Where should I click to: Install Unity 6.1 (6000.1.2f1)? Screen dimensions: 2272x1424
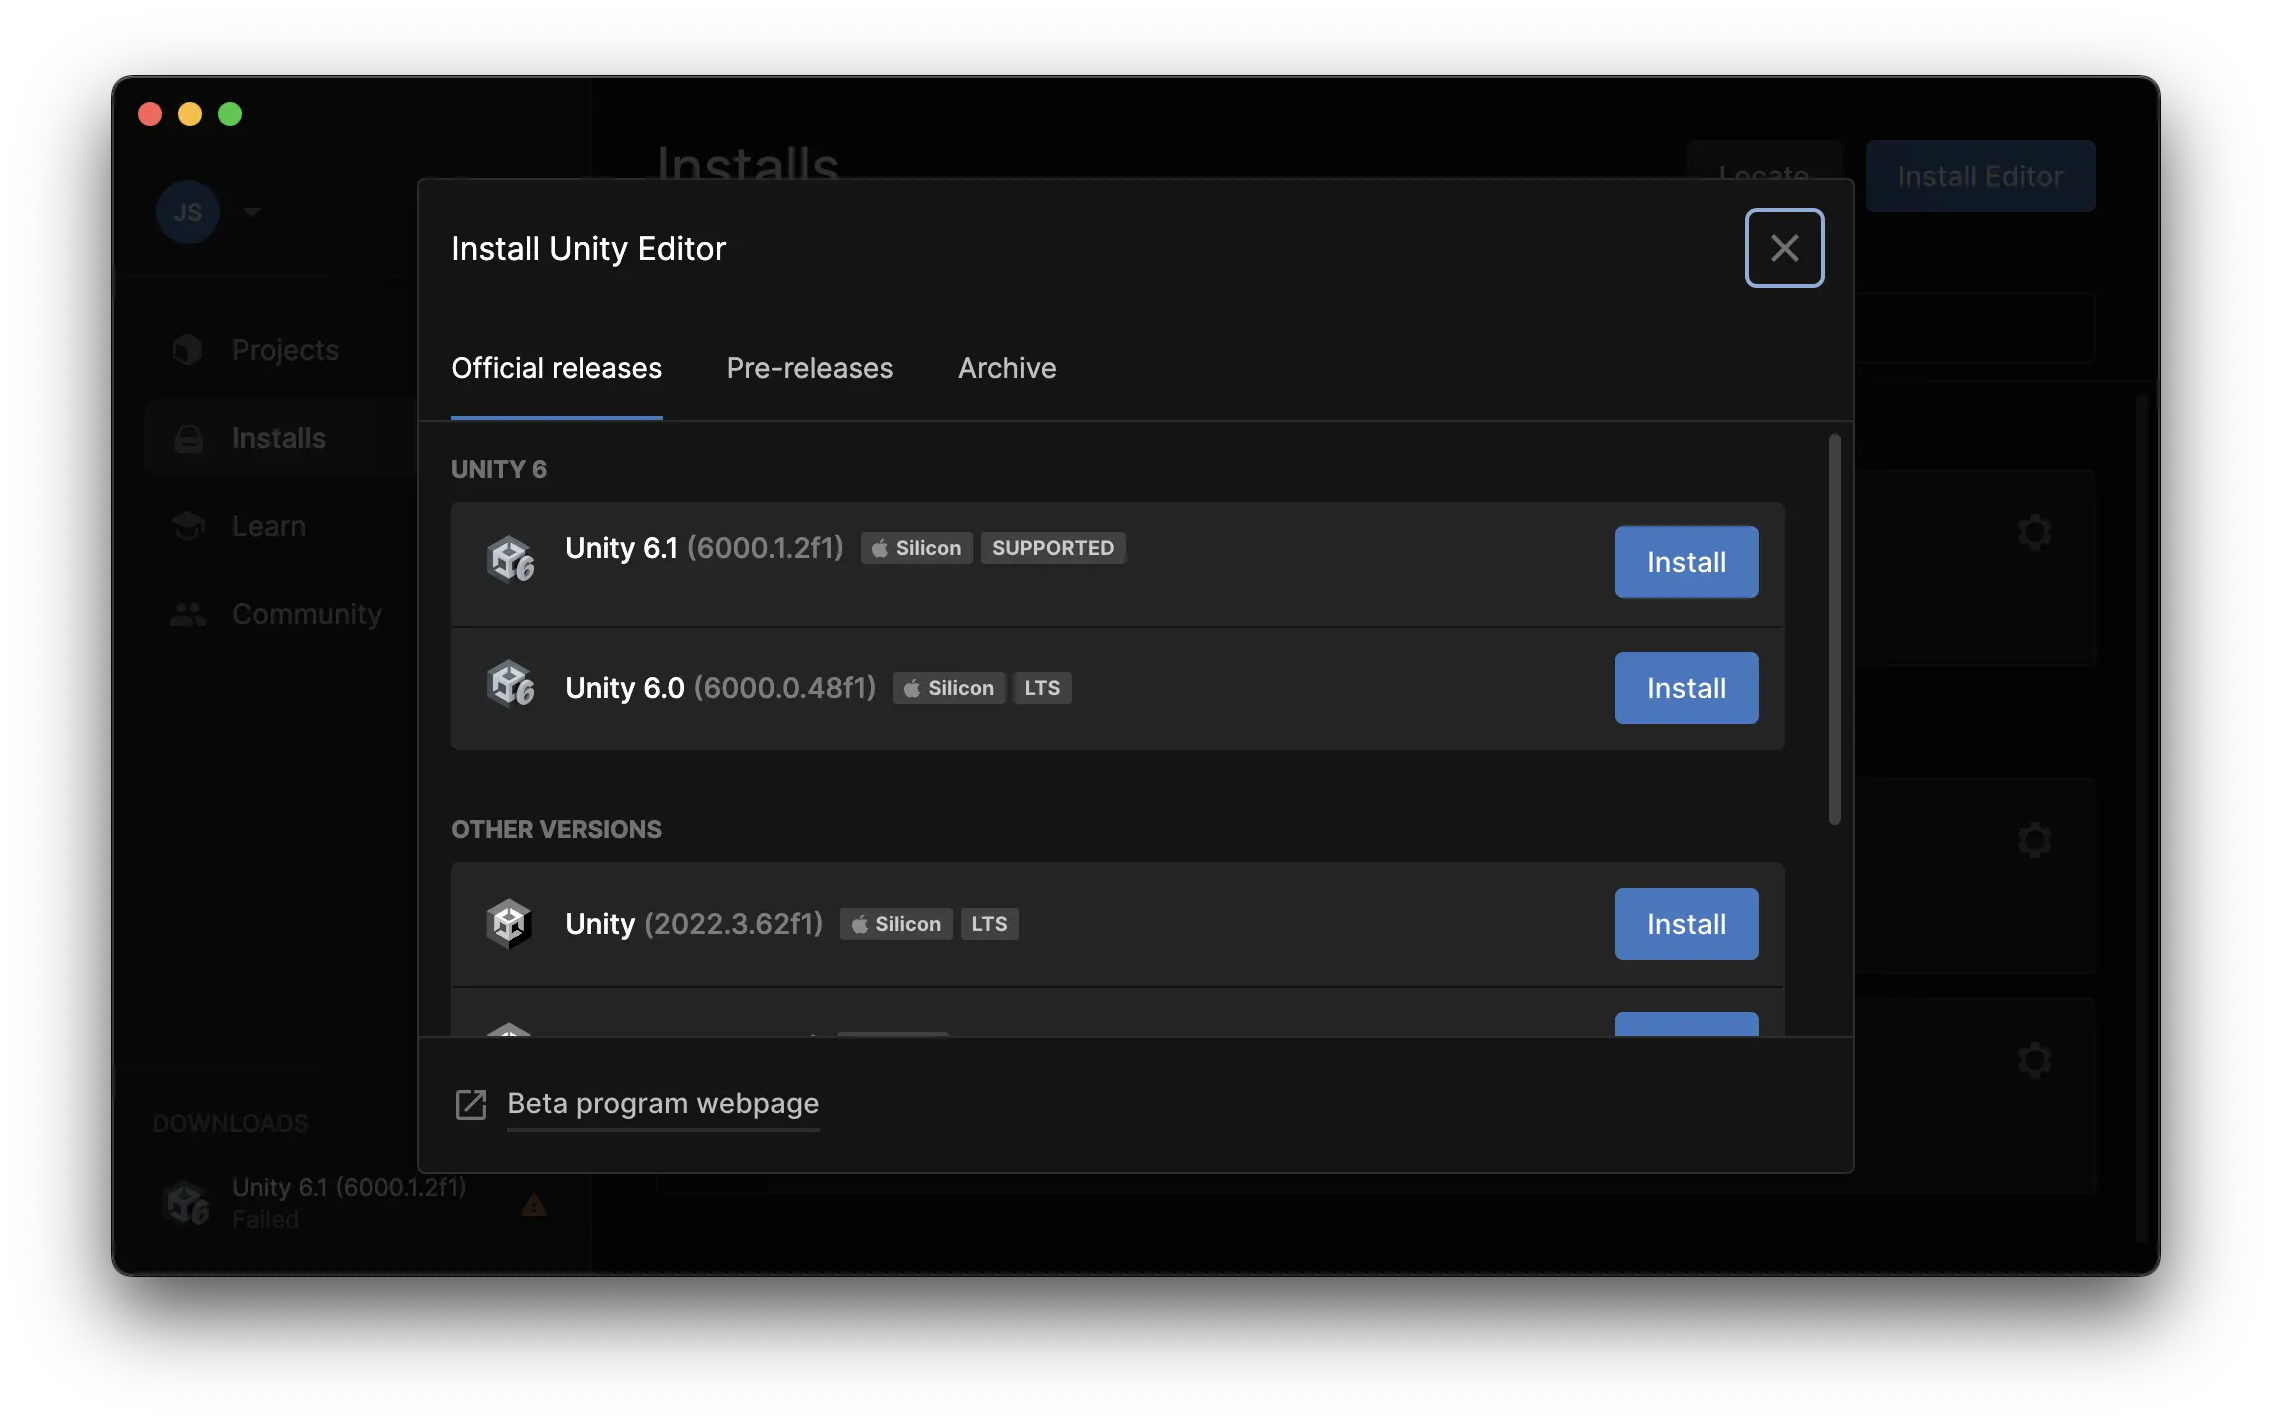[1685, 562]
